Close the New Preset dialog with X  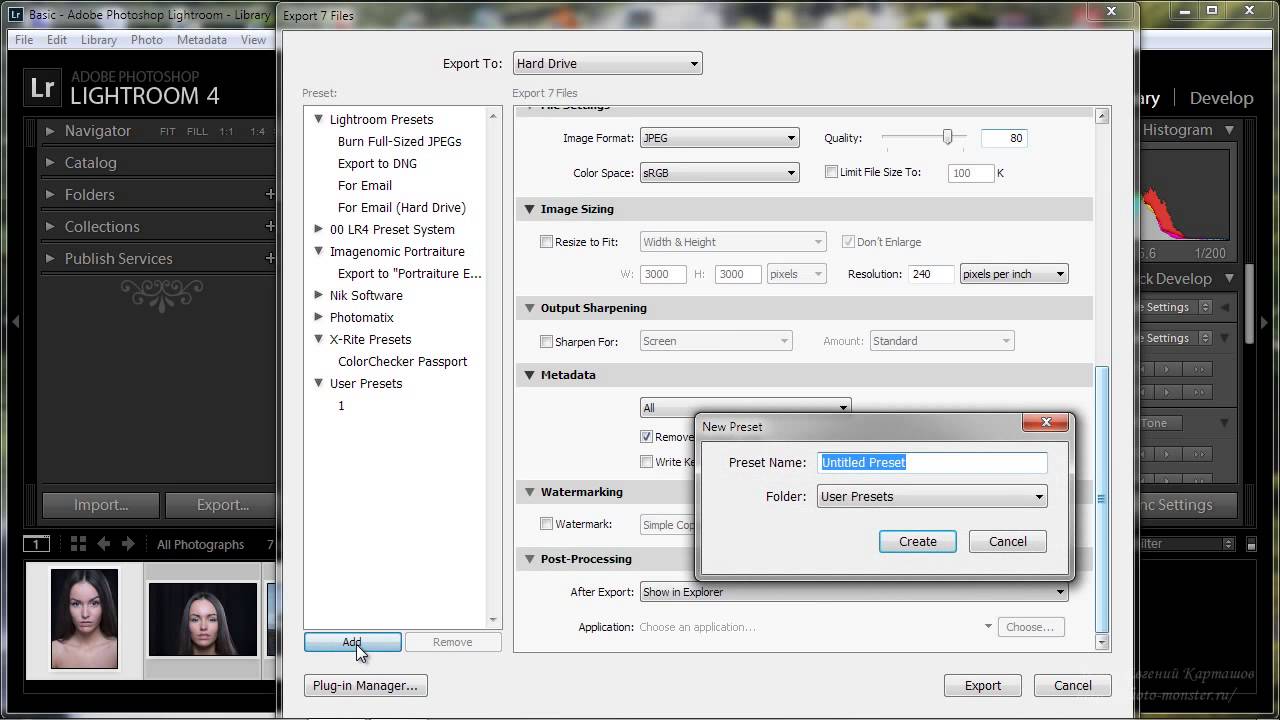(x=1046, y=422)
